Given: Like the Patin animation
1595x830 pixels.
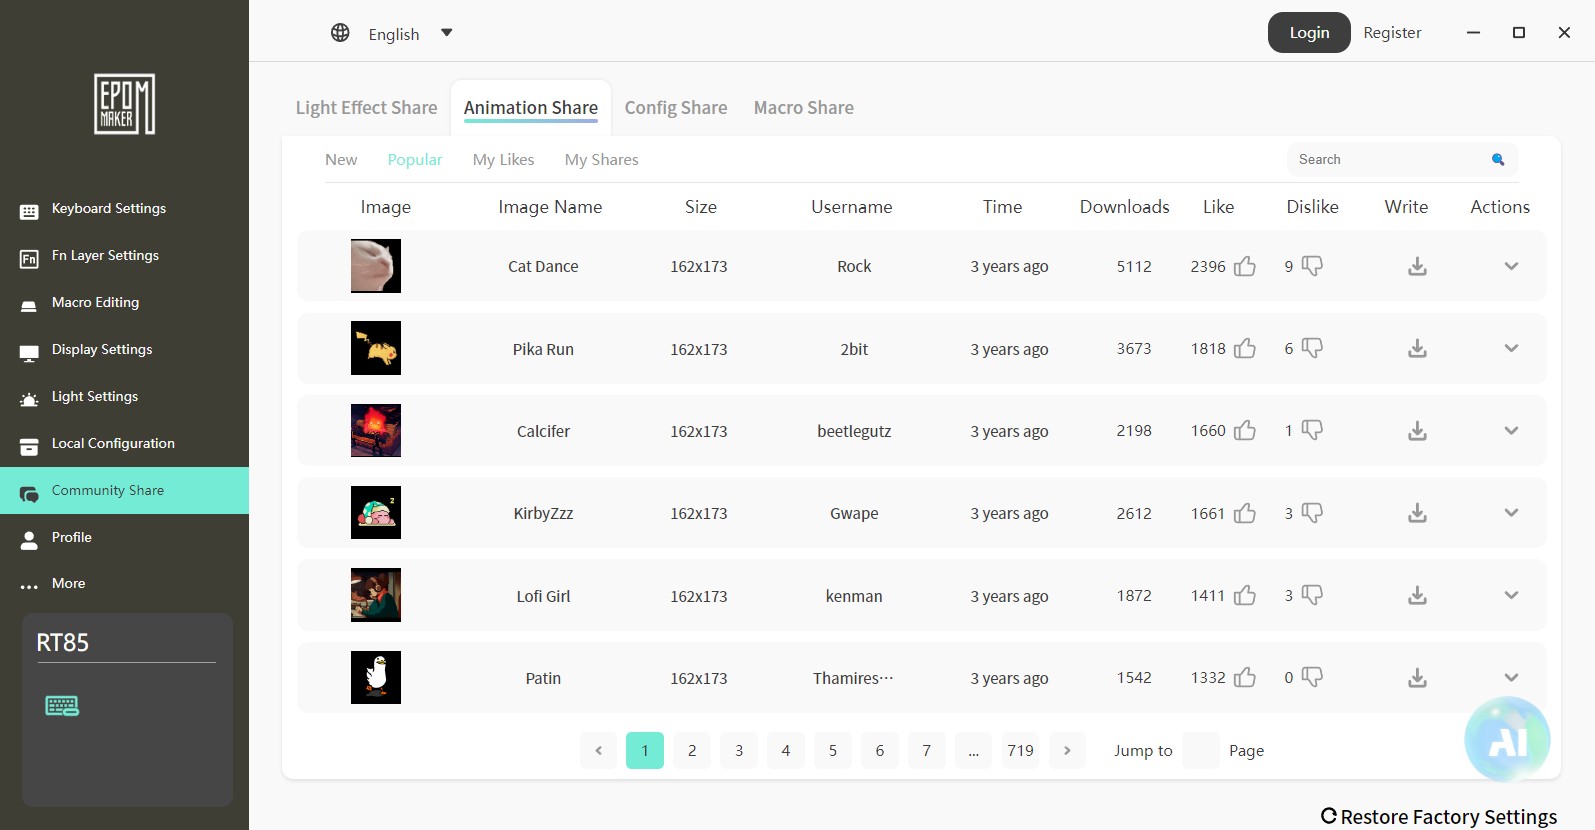Looking at the screenshot, I should click(1245, 677).
